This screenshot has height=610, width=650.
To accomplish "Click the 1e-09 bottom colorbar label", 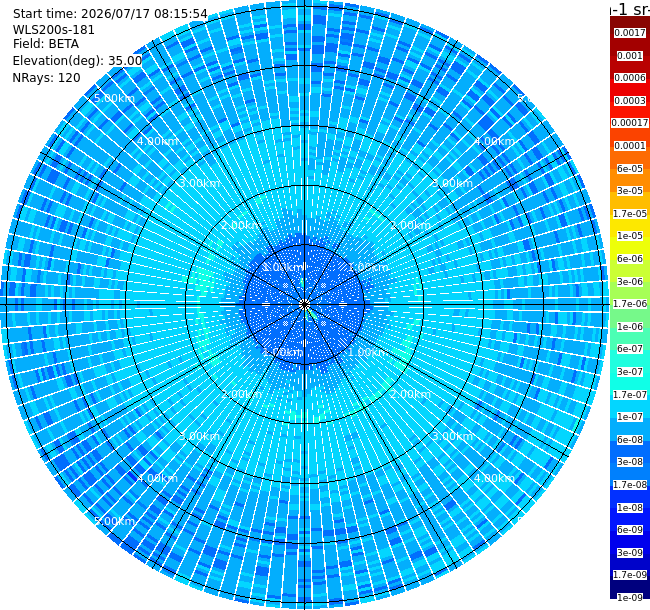I will (x=630, y=598).
